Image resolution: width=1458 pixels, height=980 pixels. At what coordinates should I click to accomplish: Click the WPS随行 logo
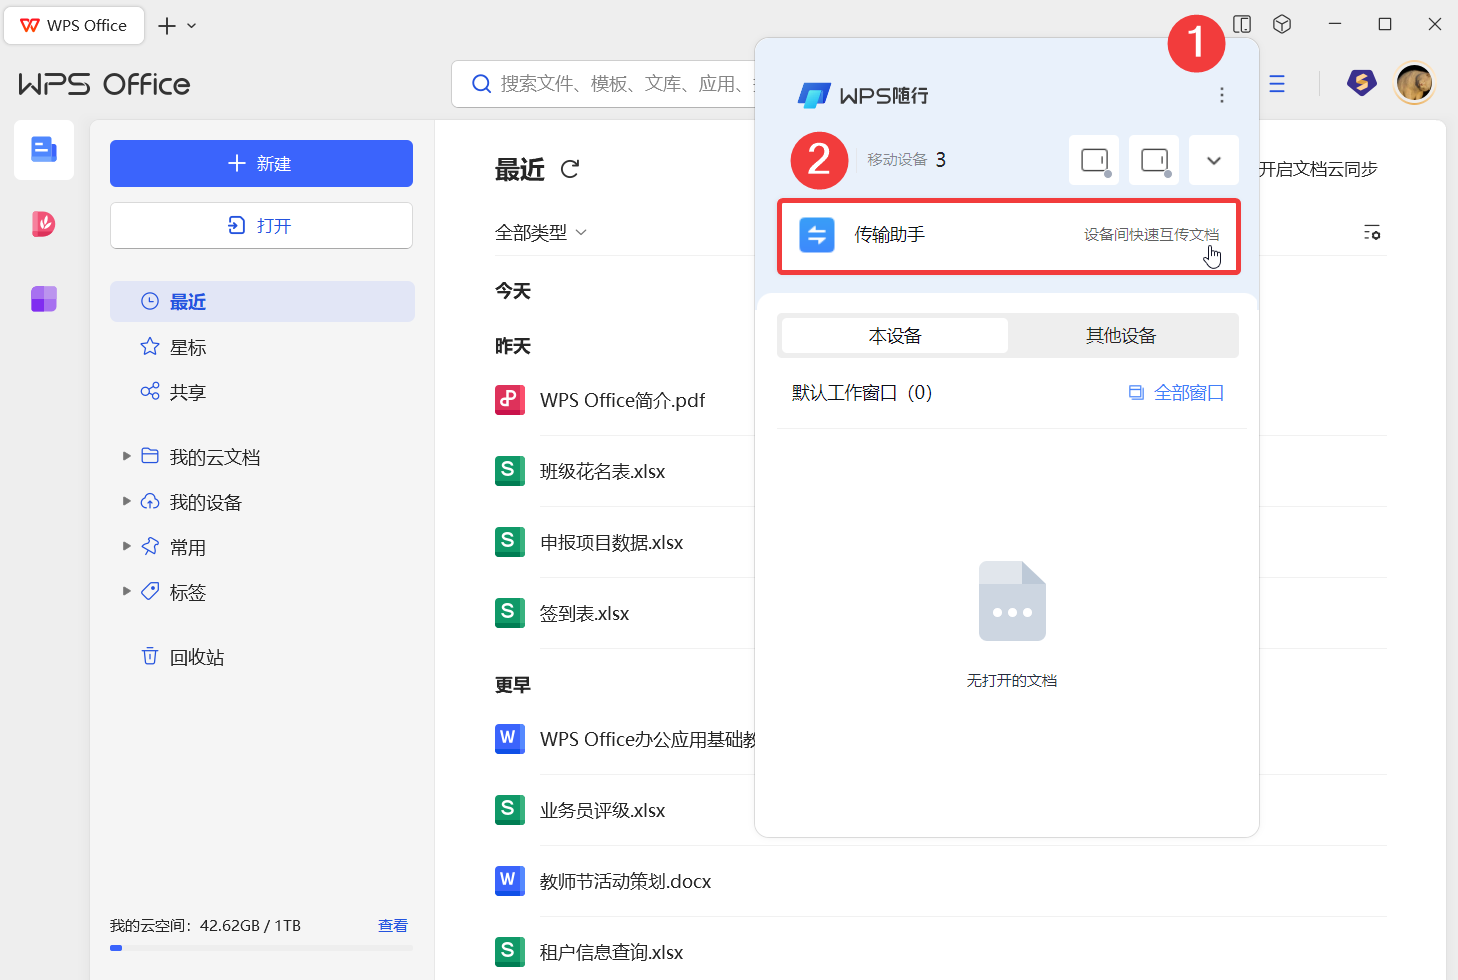coord(863,95)
